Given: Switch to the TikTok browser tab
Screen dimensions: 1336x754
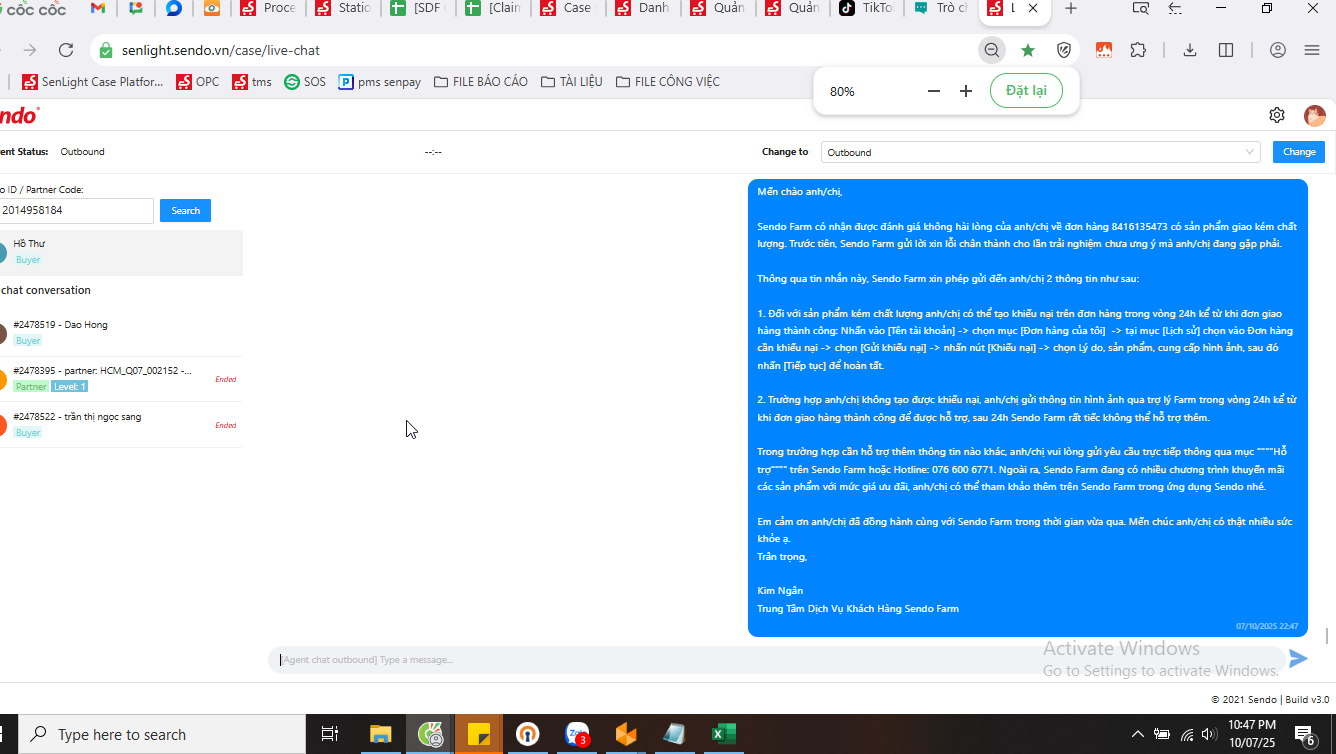Looking at the screenshot, I should pyautogui.click(x=866, y=9).
